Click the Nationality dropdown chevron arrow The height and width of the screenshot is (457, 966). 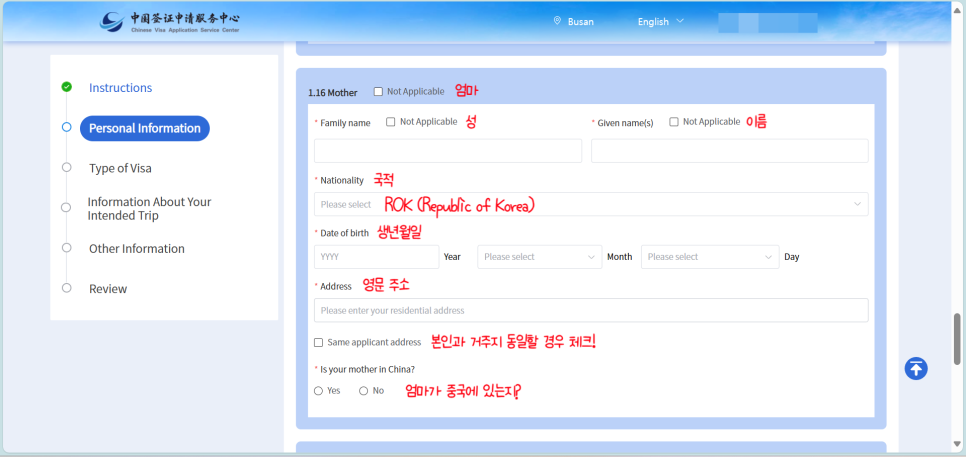858,204
